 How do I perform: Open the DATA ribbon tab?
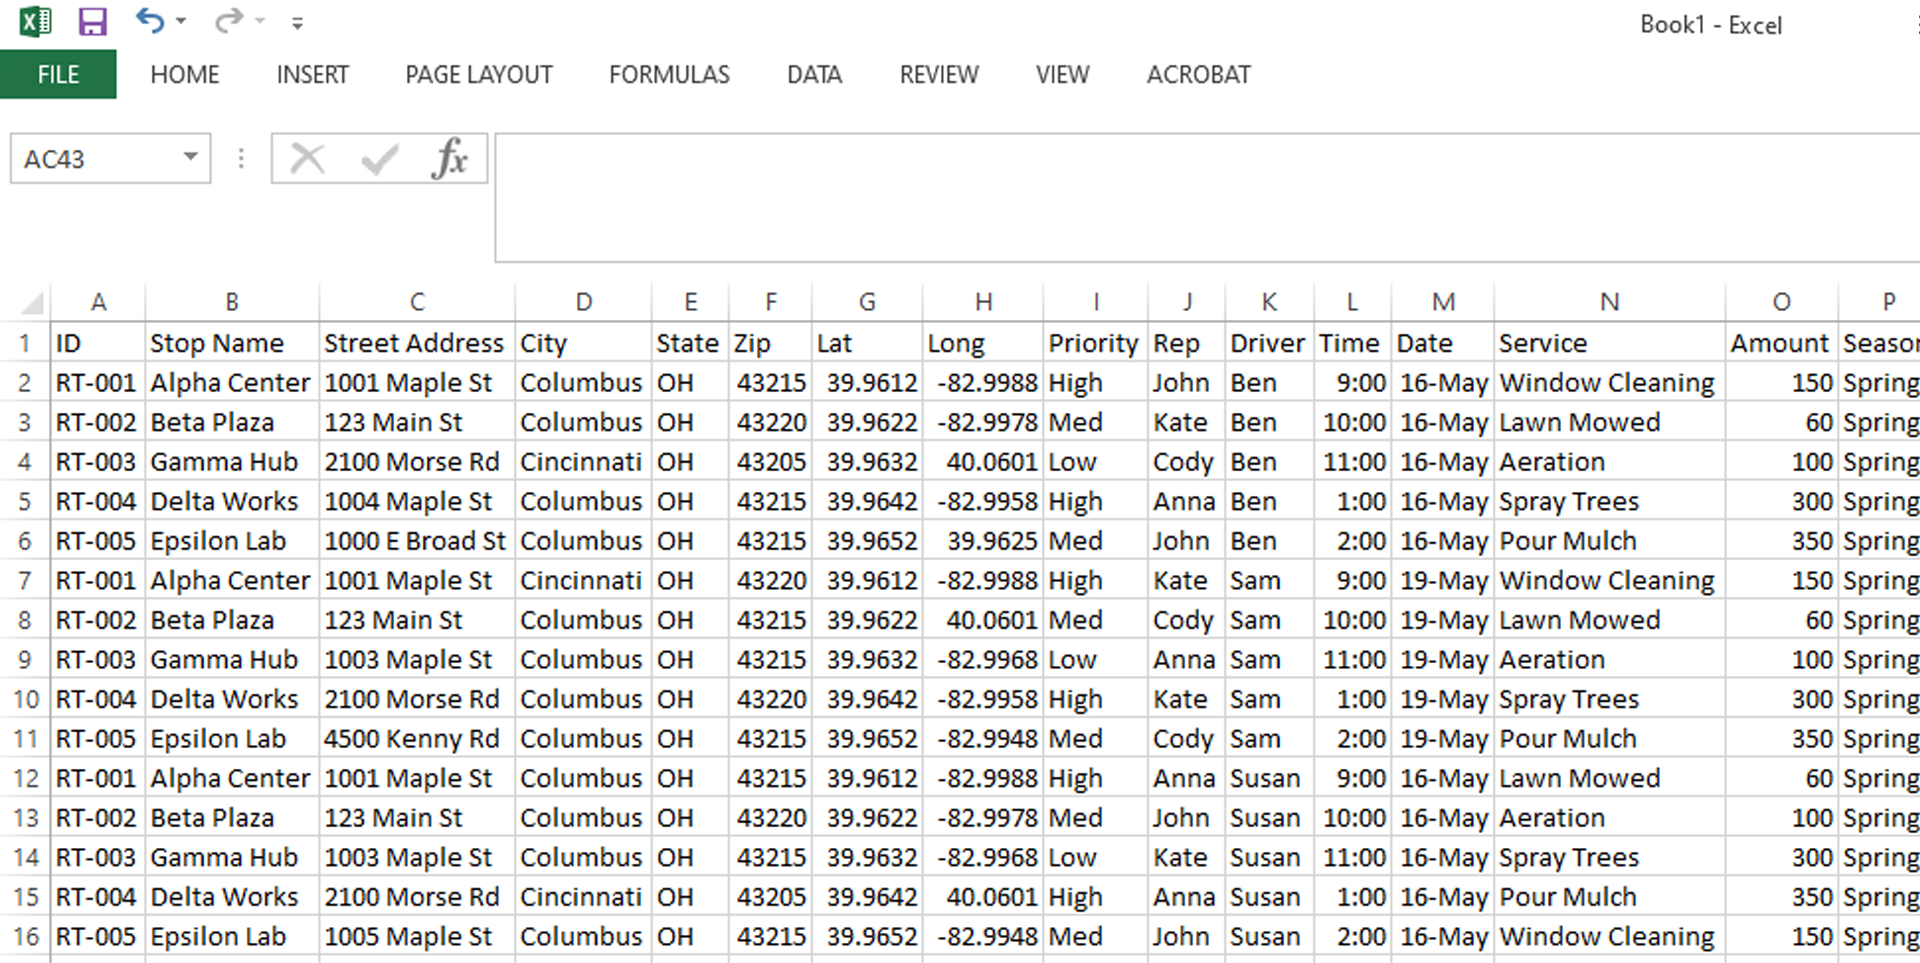pos(814,74)
